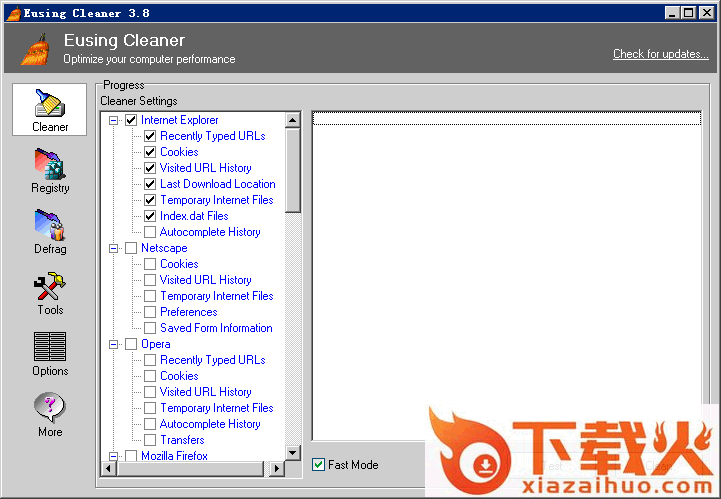This screenshot has height=499, width=721.
Task: Click the title bar broom app icon
Action: tap(14, 13)
